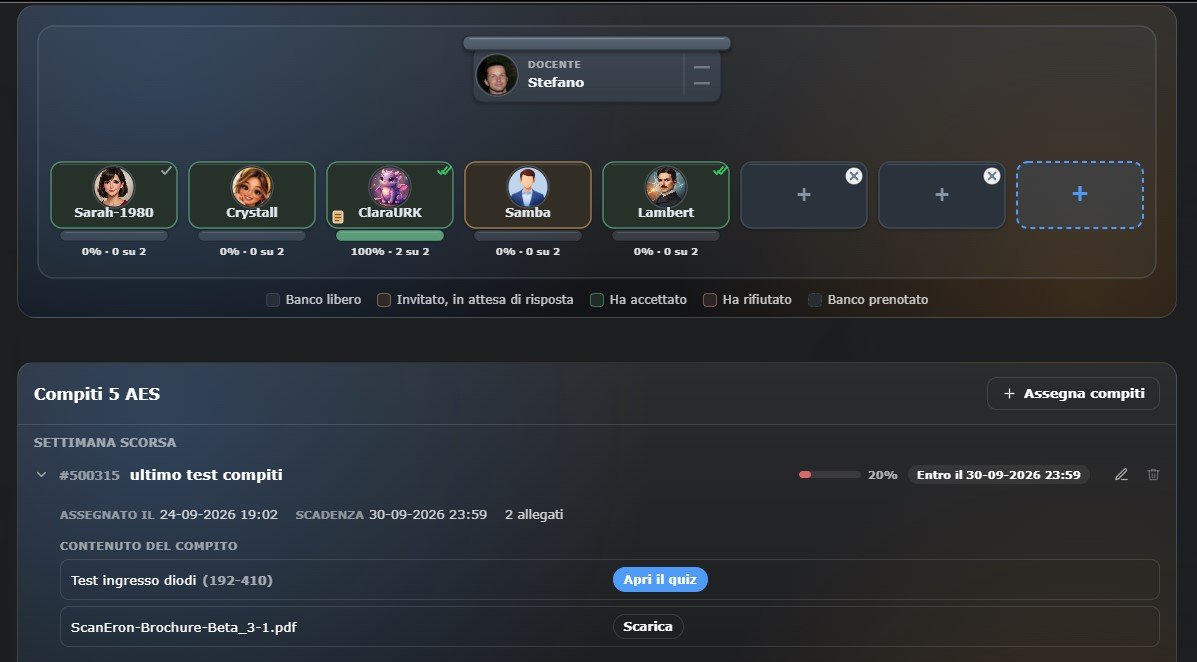This screenshot has height=662, width=1197.
Task: Click the "Banco prenotato" legend swatch
Action: pos(815,300)
